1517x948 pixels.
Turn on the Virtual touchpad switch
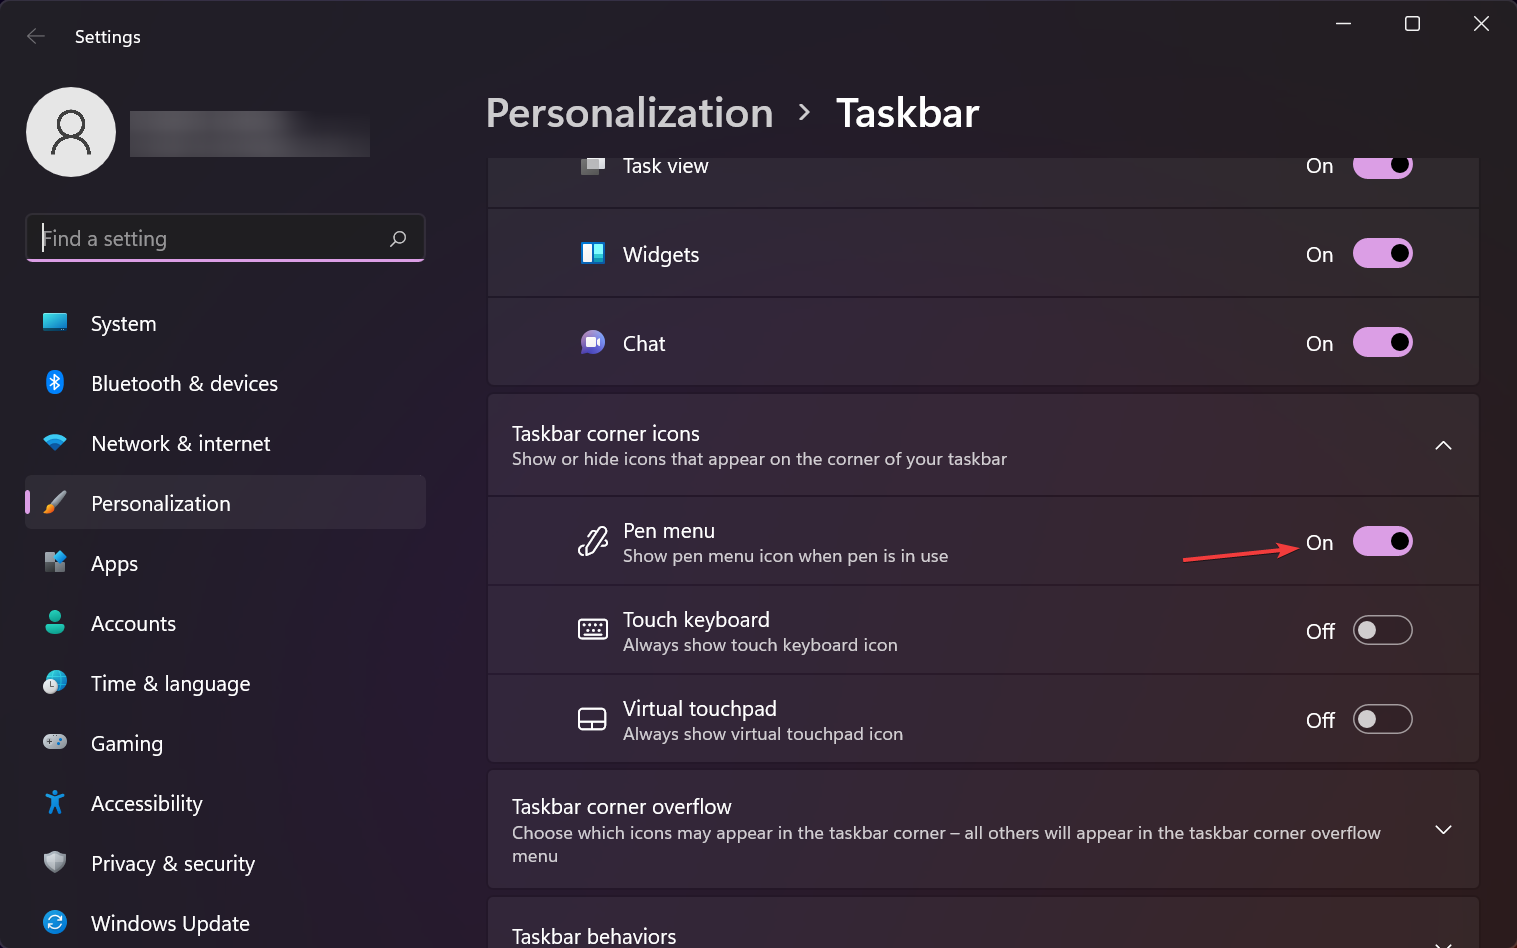(x=1383, y=718)
